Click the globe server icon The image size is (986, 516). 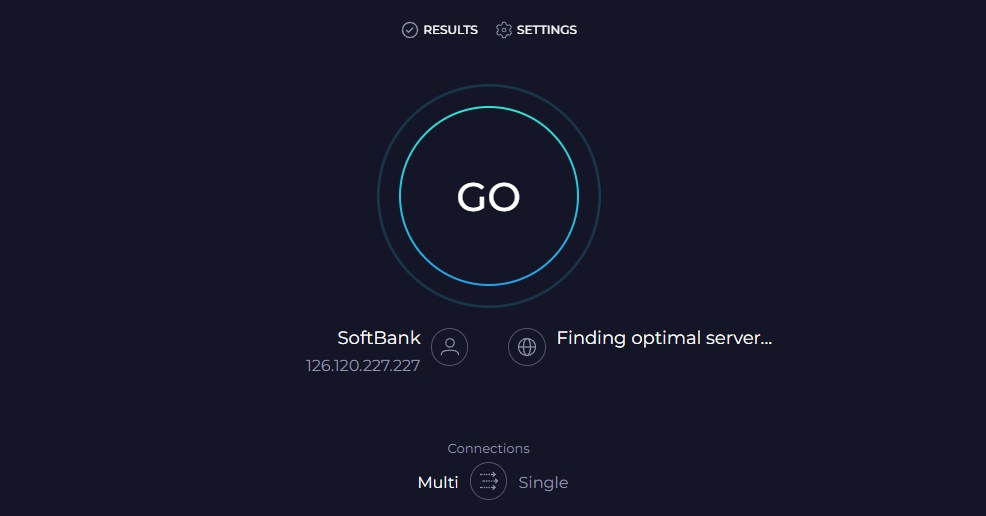[527, 347]
